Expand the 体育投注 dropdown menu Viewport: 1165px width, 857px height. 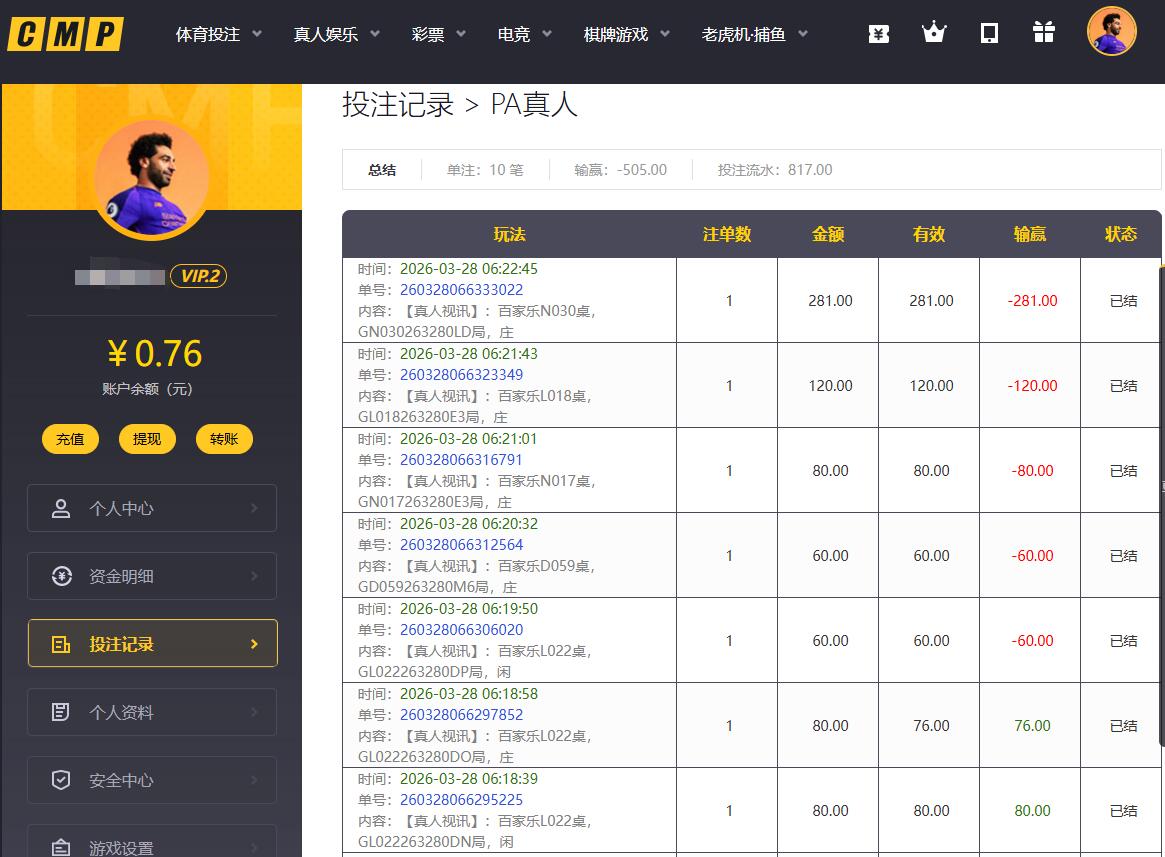coord(219,34)
